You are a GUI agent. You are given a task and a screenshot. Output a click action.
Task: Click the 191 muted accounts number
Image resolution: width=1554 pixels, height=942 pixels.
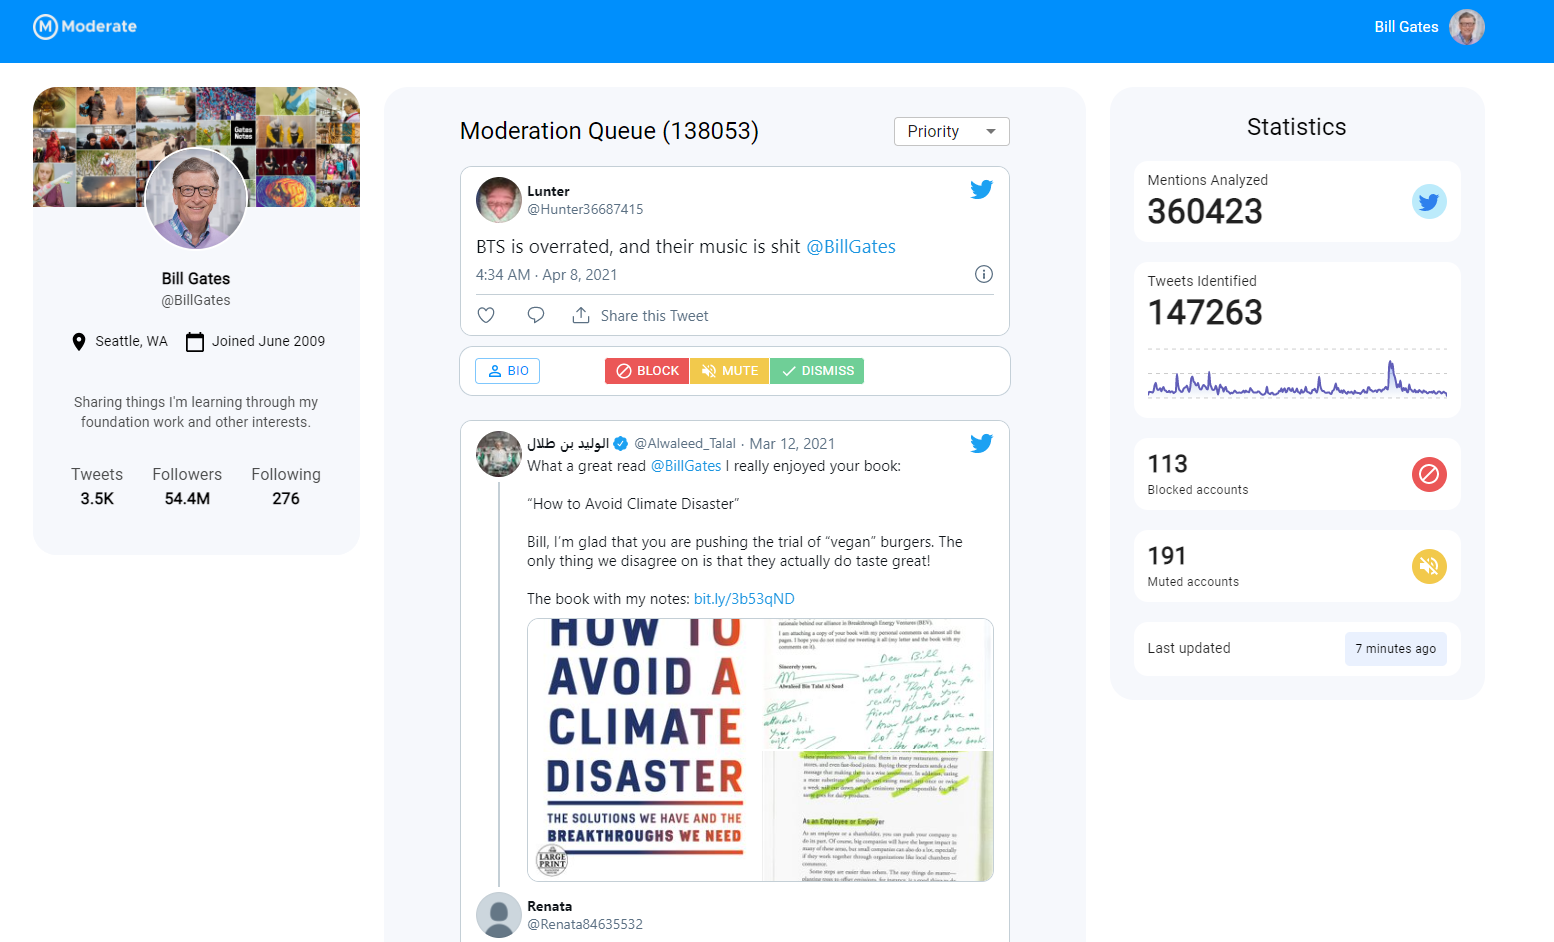coord(1167,556)
